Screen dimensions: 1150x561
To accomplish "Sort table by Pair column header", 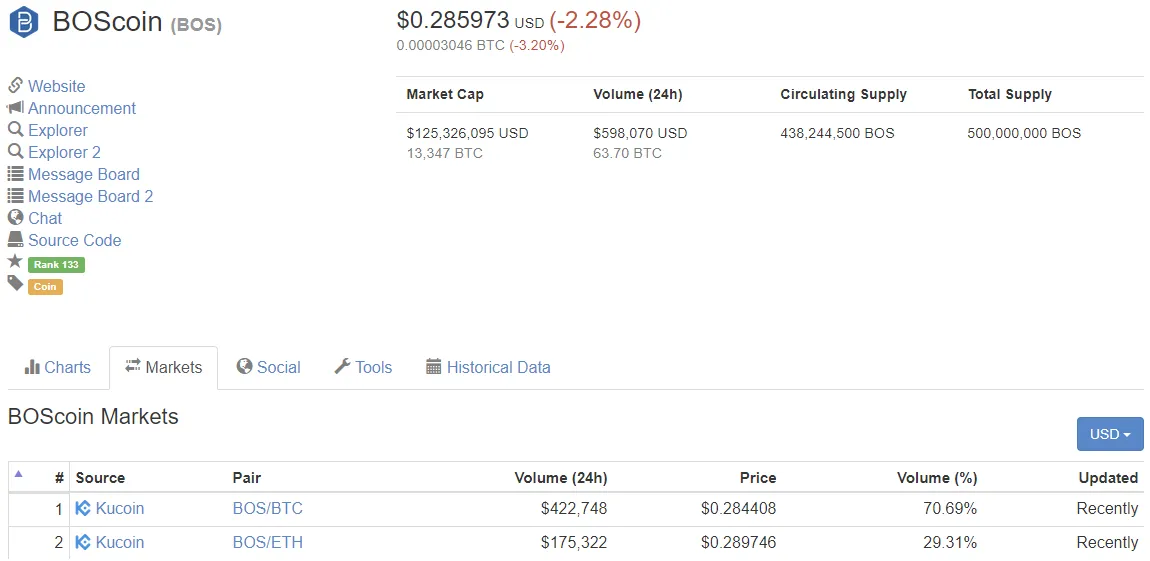I will [x=246, y=478].
